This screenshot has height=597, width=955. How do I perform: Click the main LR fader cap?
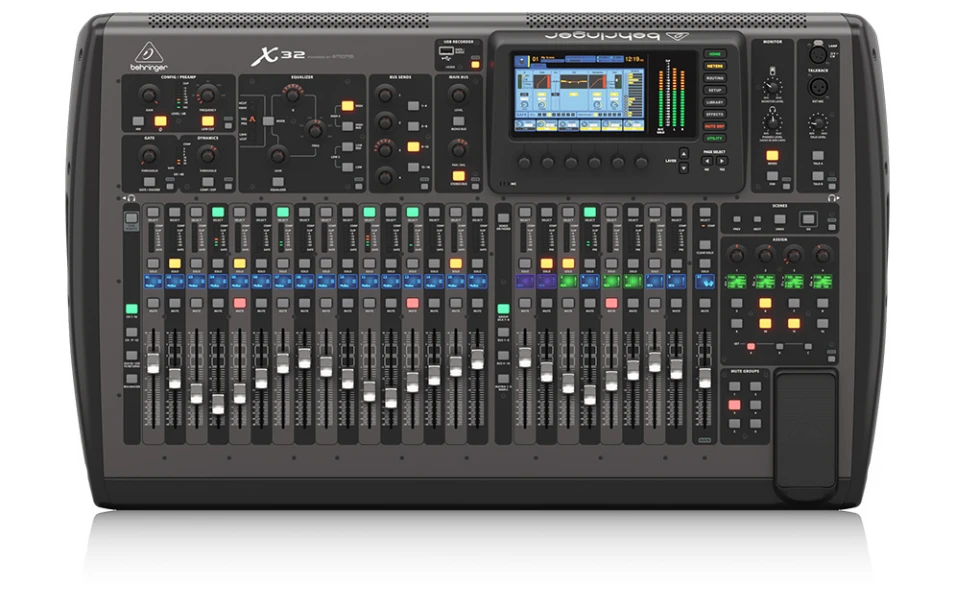(x=705, y=378)
